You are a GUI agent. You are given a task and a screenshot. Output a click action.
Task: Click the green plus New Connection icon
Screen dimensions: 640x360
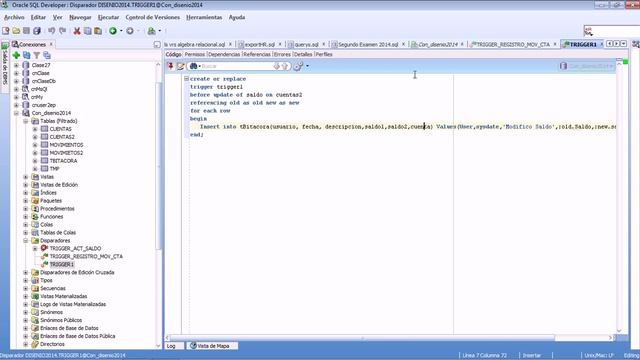coord(16,55)
